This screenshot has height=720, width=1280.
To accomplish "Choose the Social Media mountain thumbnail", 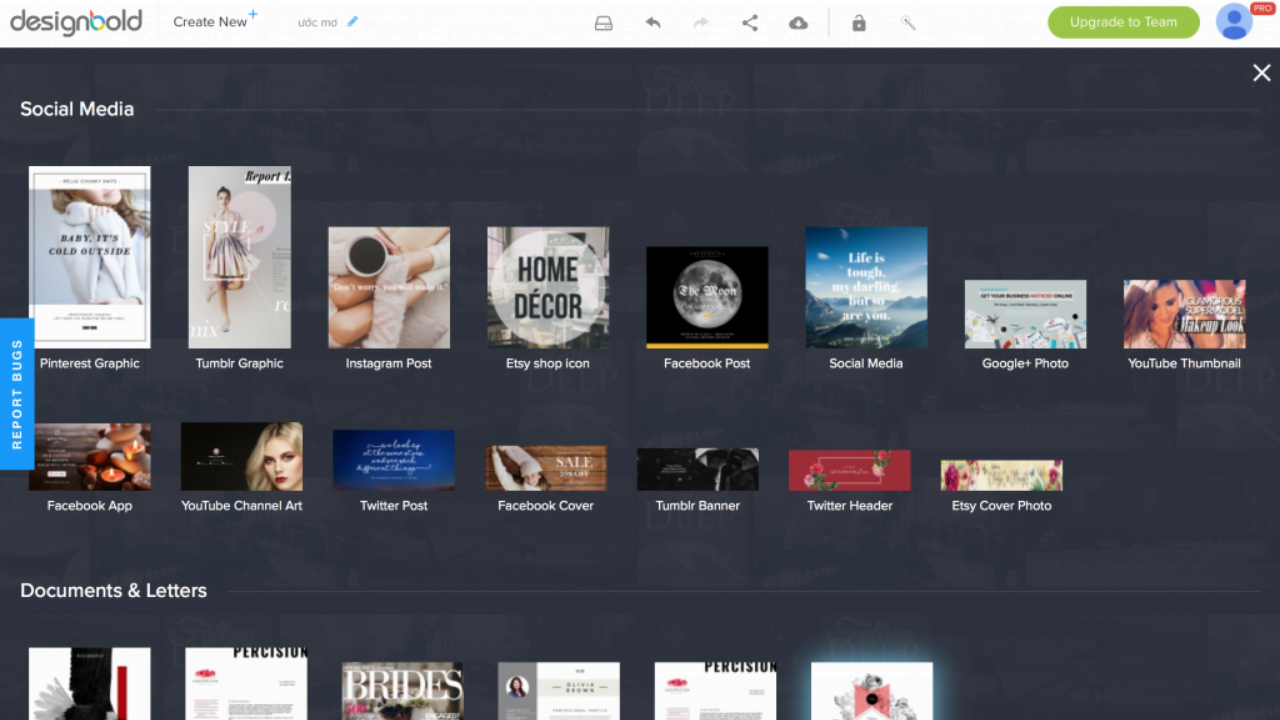I will 866,288.
